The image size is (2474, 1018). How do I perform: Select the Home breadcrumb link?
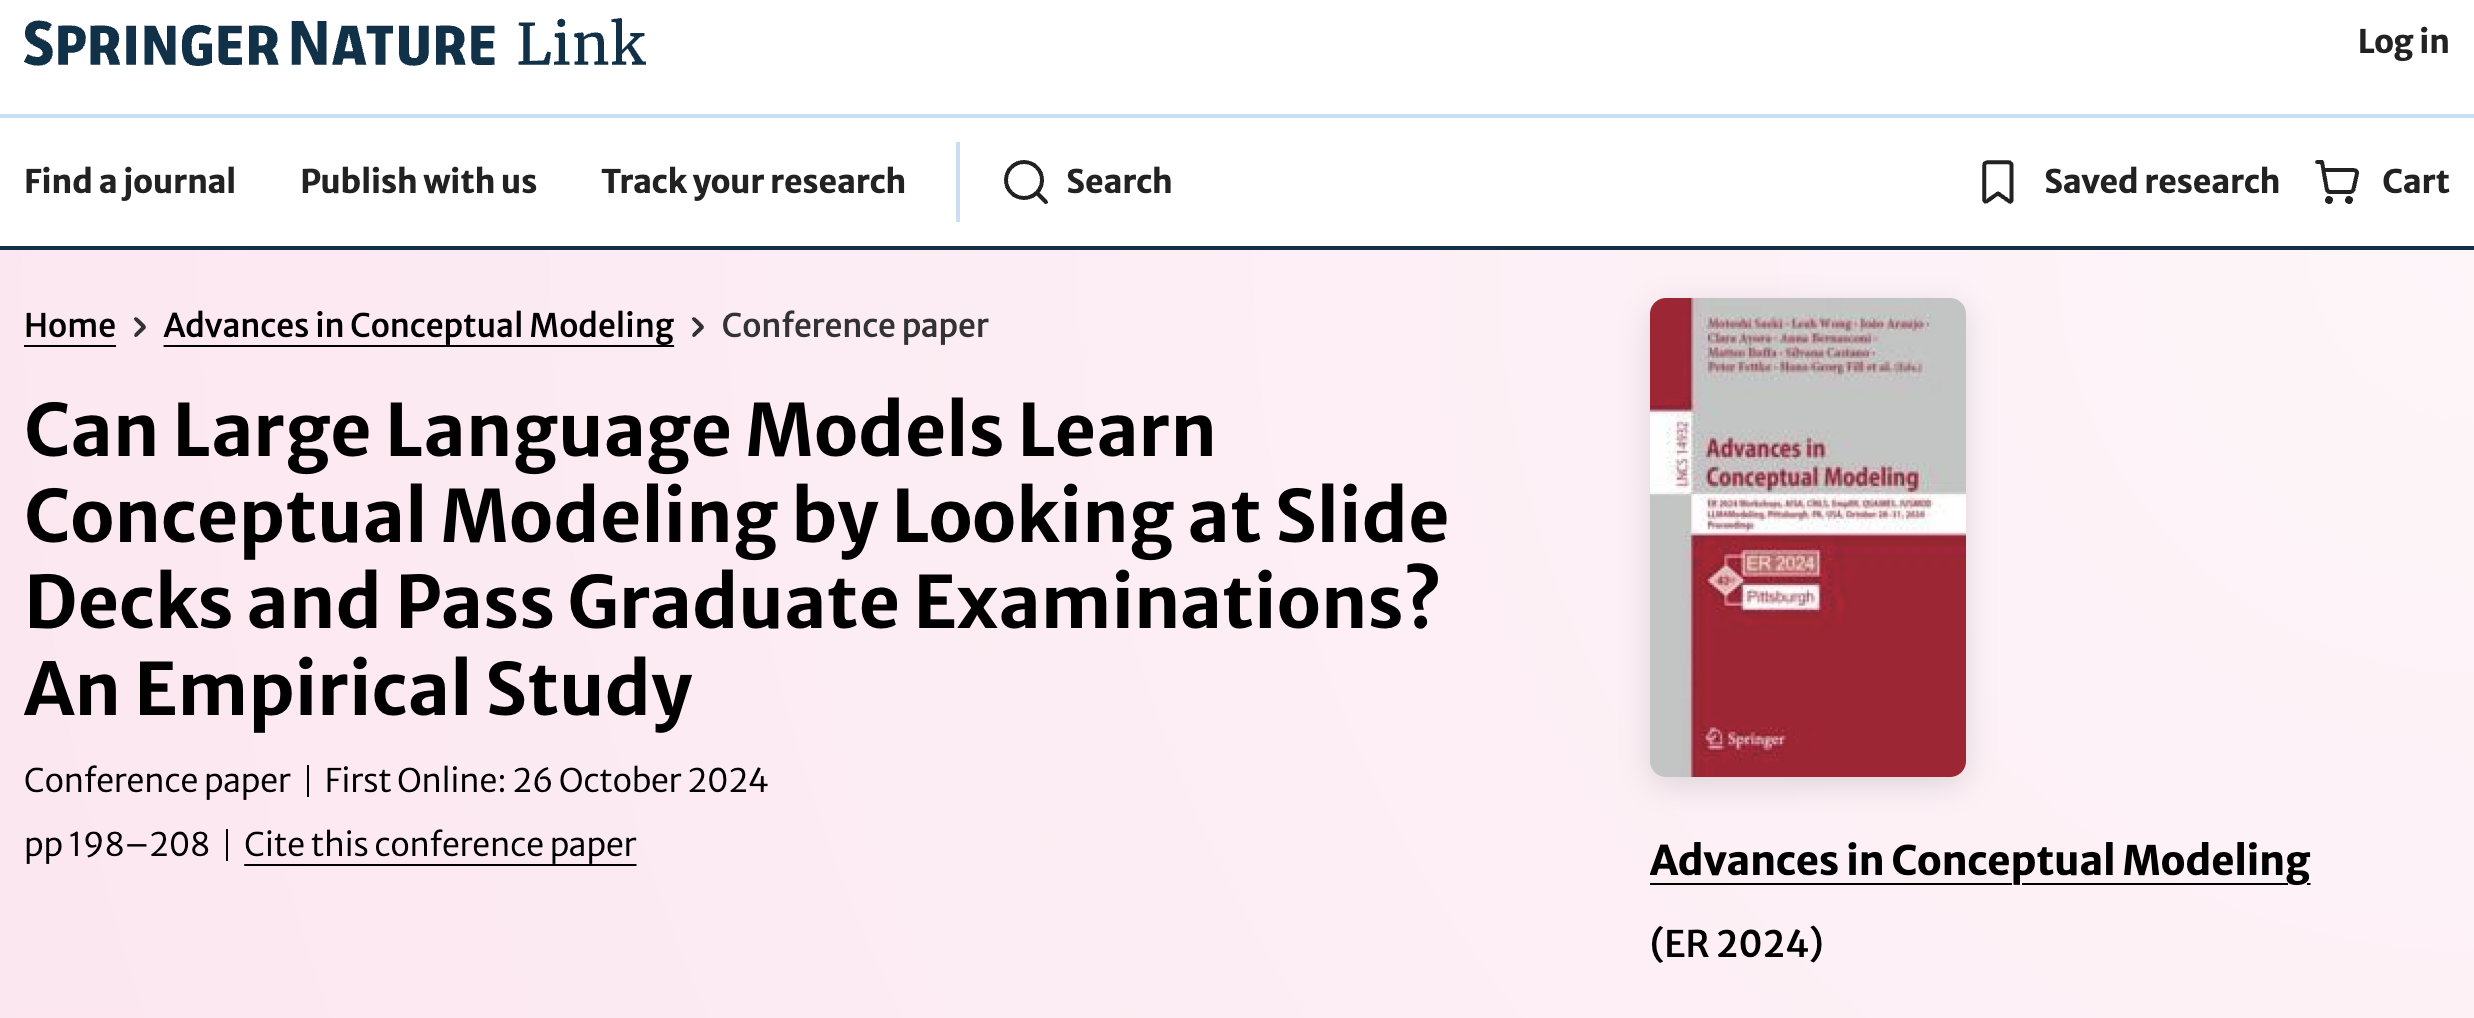click(68, 325)
